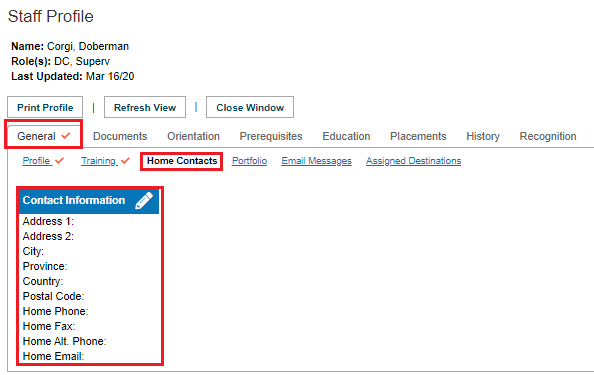Click the red checkmark next to Profile link

pyautogui.click(x=59, y=161)
